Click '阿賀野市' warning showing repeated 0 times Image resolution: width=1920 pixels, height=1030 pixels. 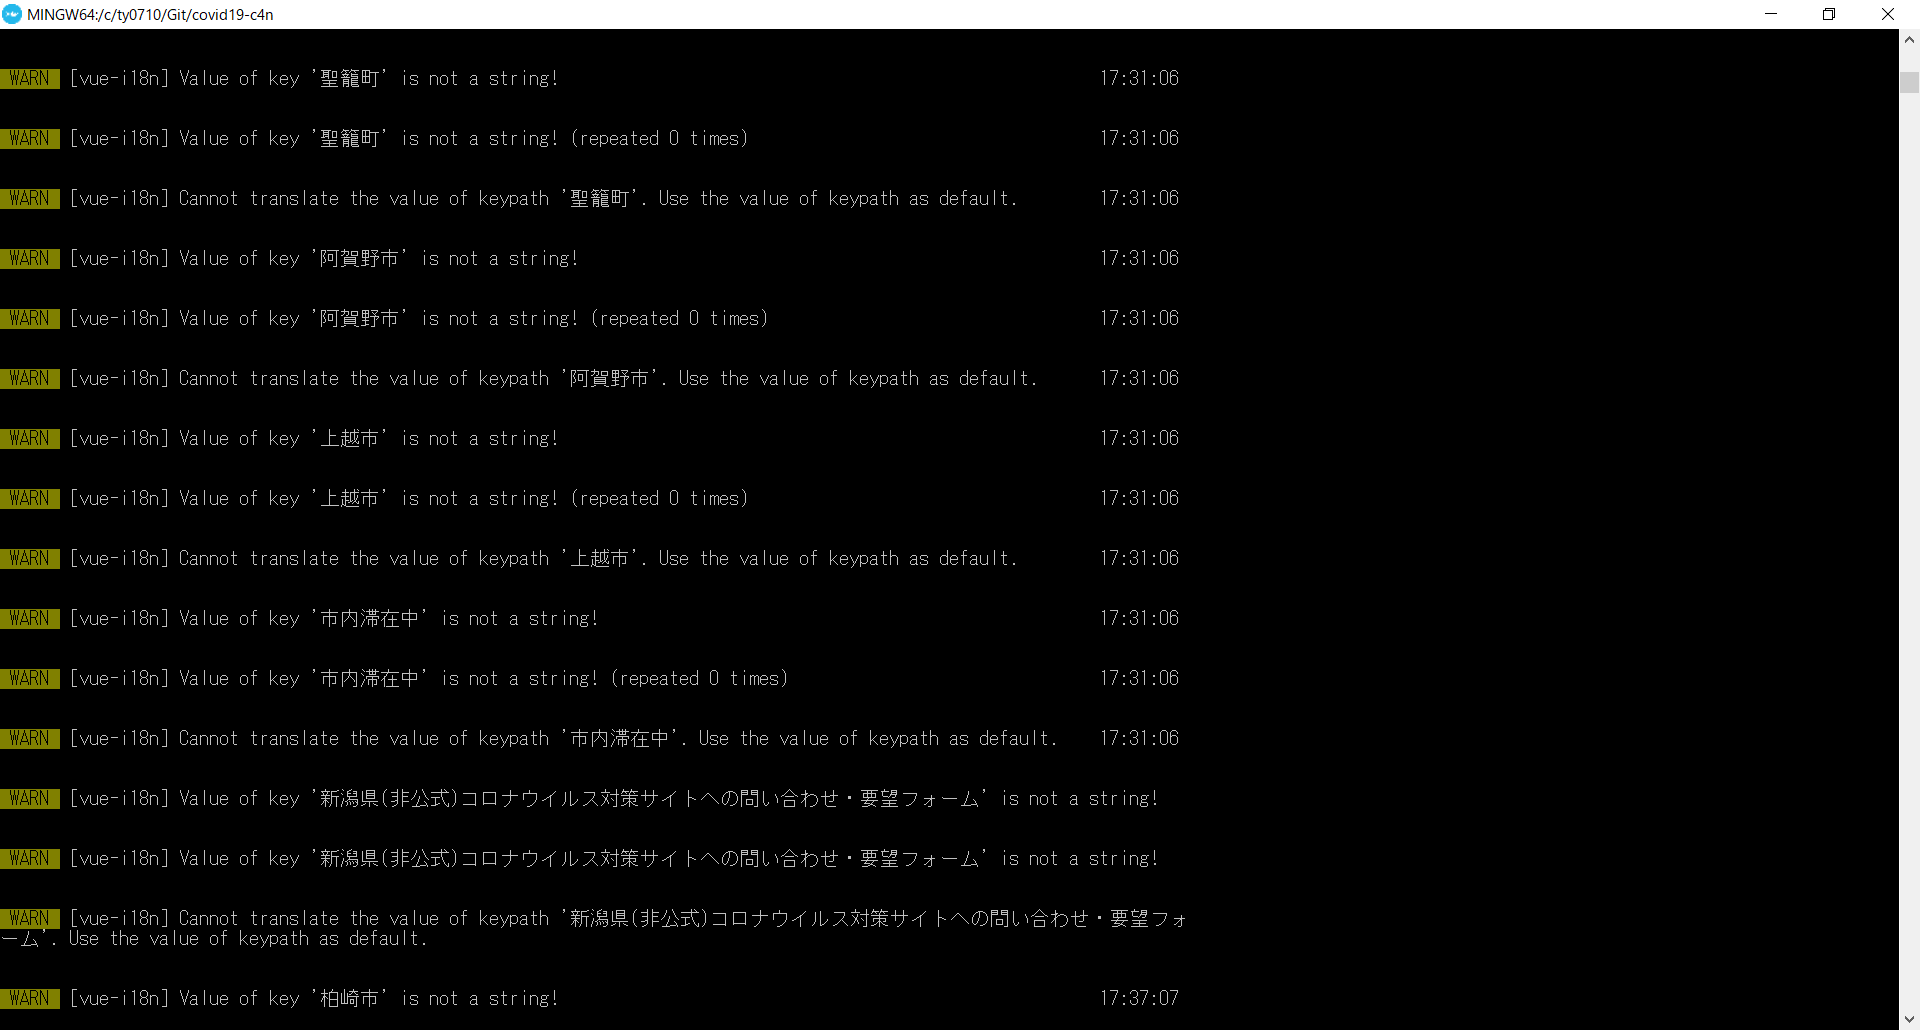(419, 318)
